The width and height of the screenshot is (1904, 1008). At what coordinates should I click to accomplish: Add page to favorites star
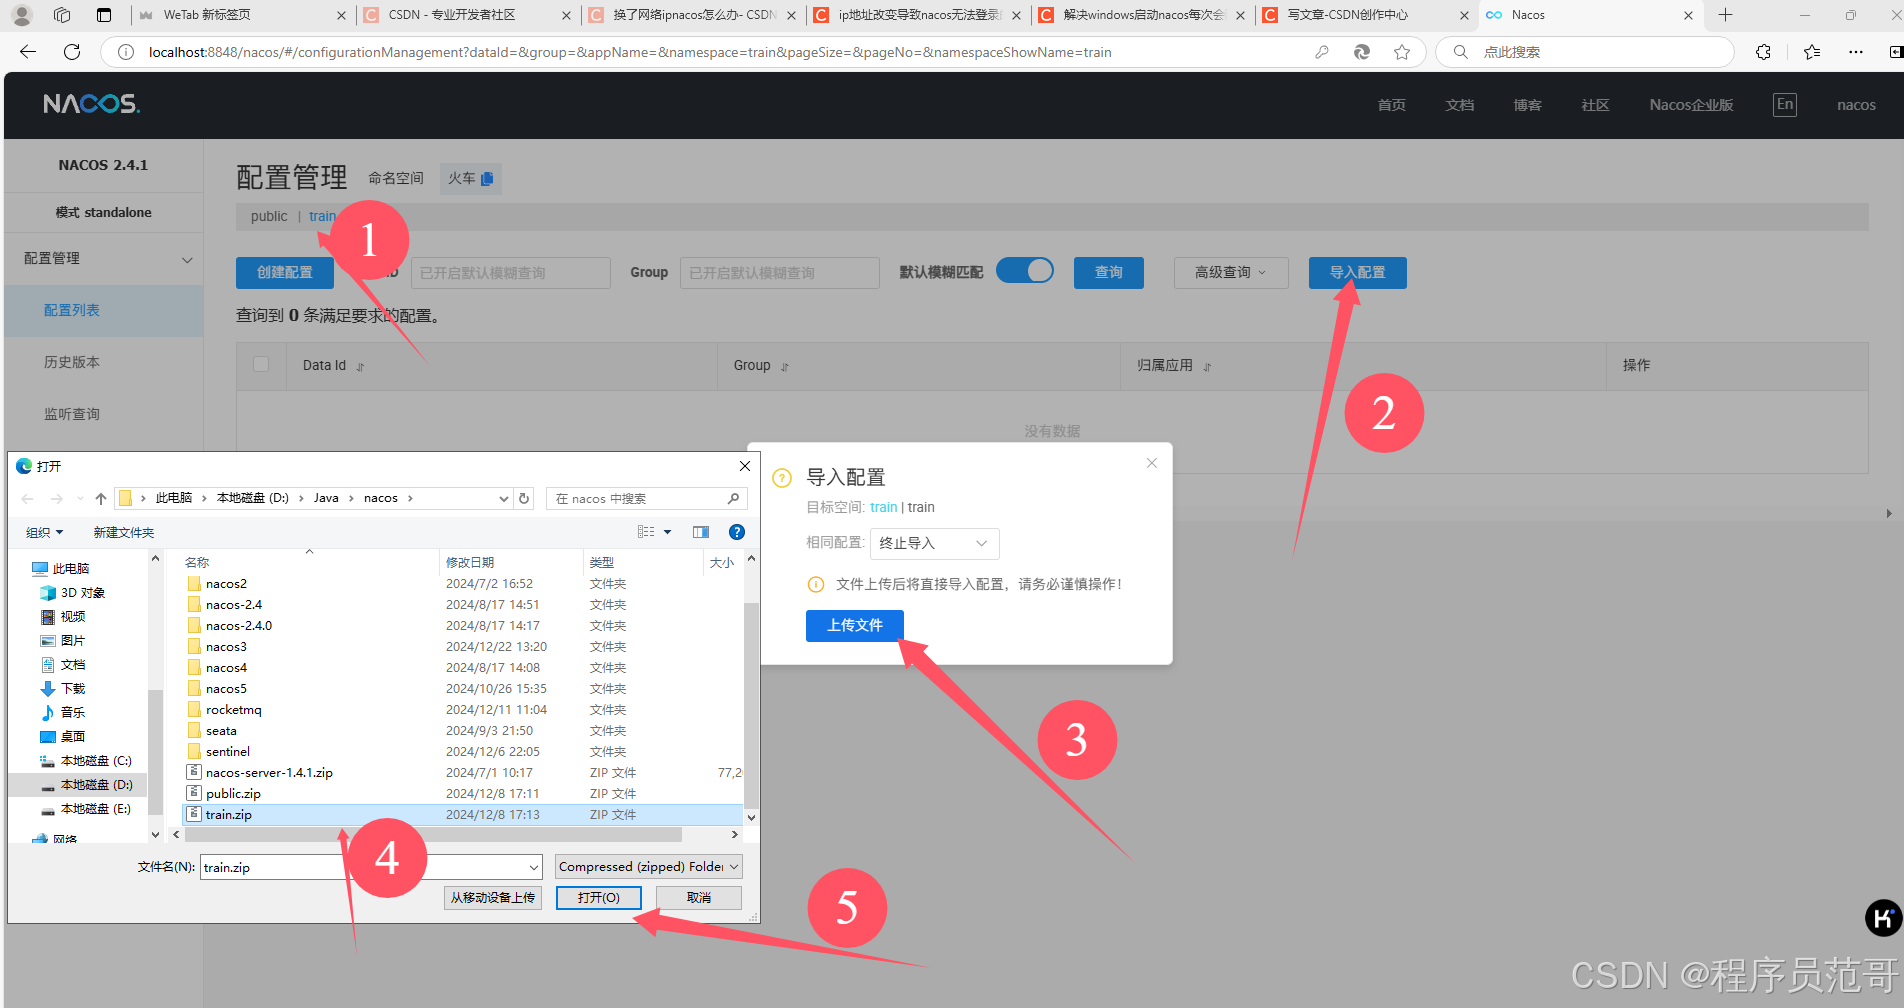[x=1402, y=52]
